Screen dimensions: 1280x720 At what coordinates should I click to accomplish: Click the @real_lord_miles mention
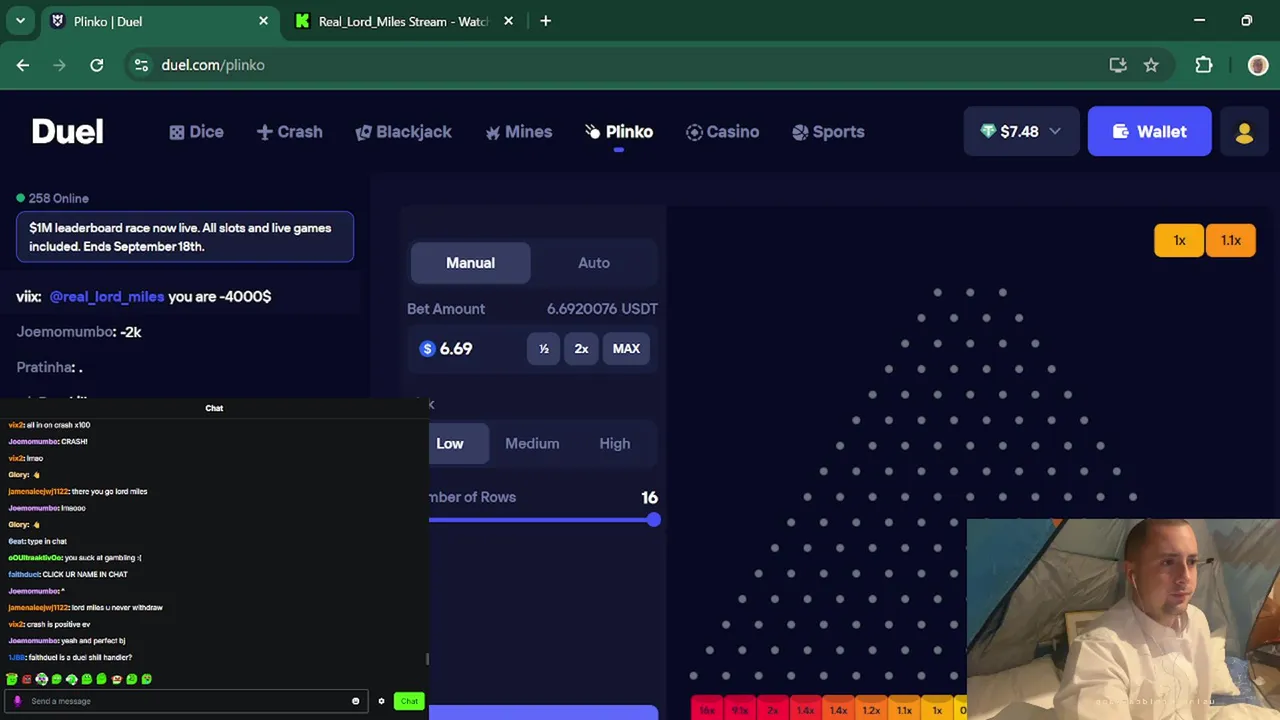point(107,297)
